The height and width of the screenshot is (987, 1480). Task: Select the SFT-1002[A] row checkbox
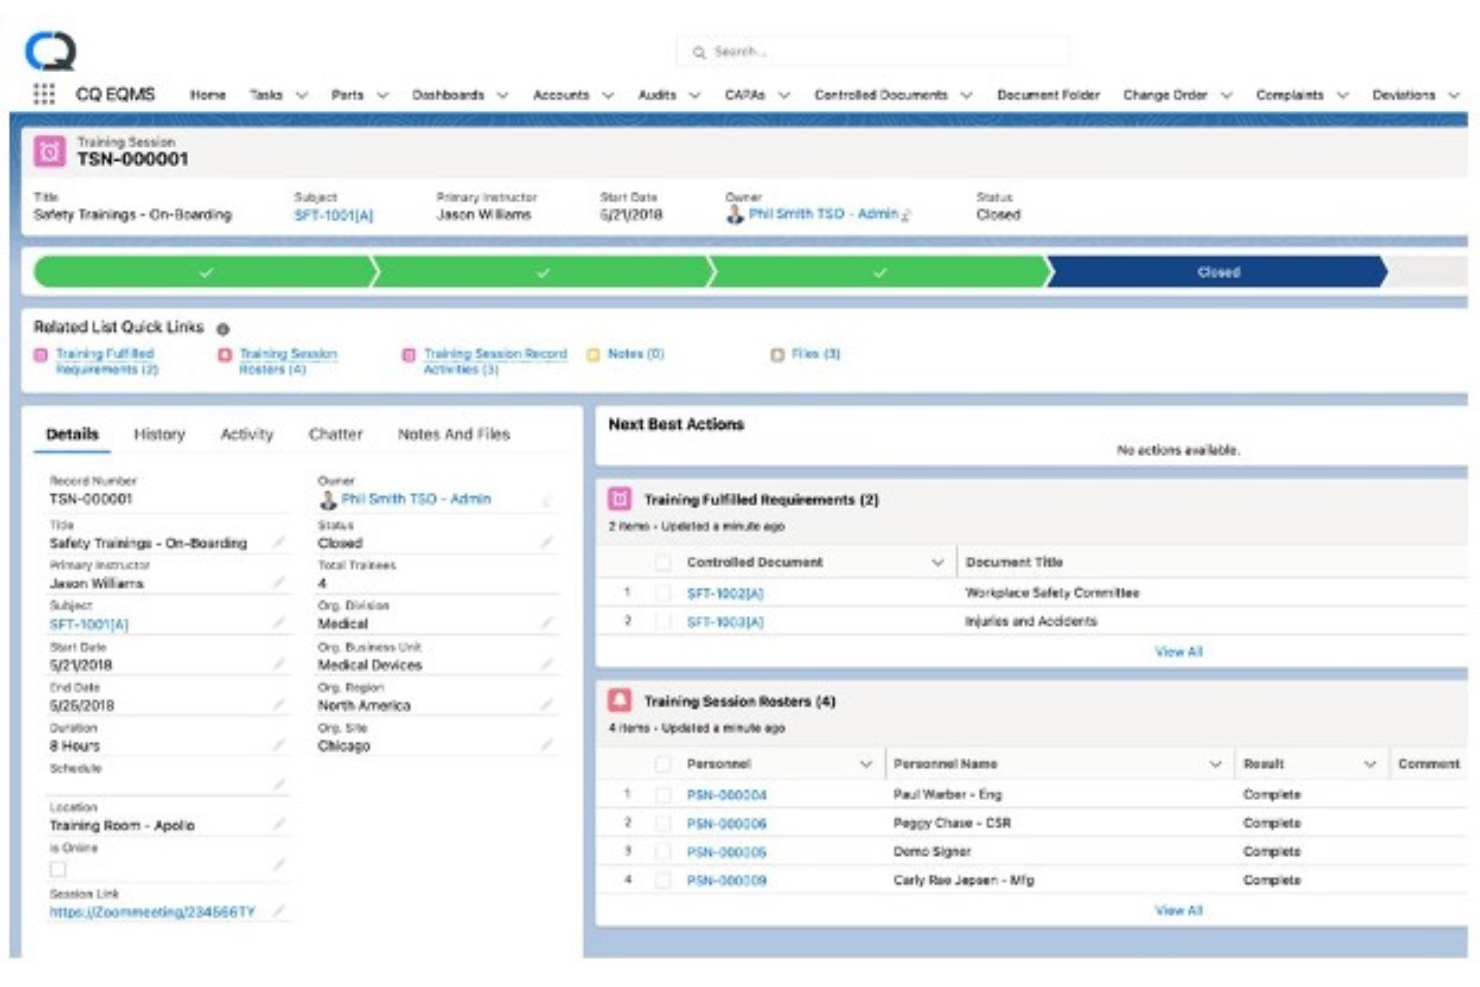tap(662, 593)
